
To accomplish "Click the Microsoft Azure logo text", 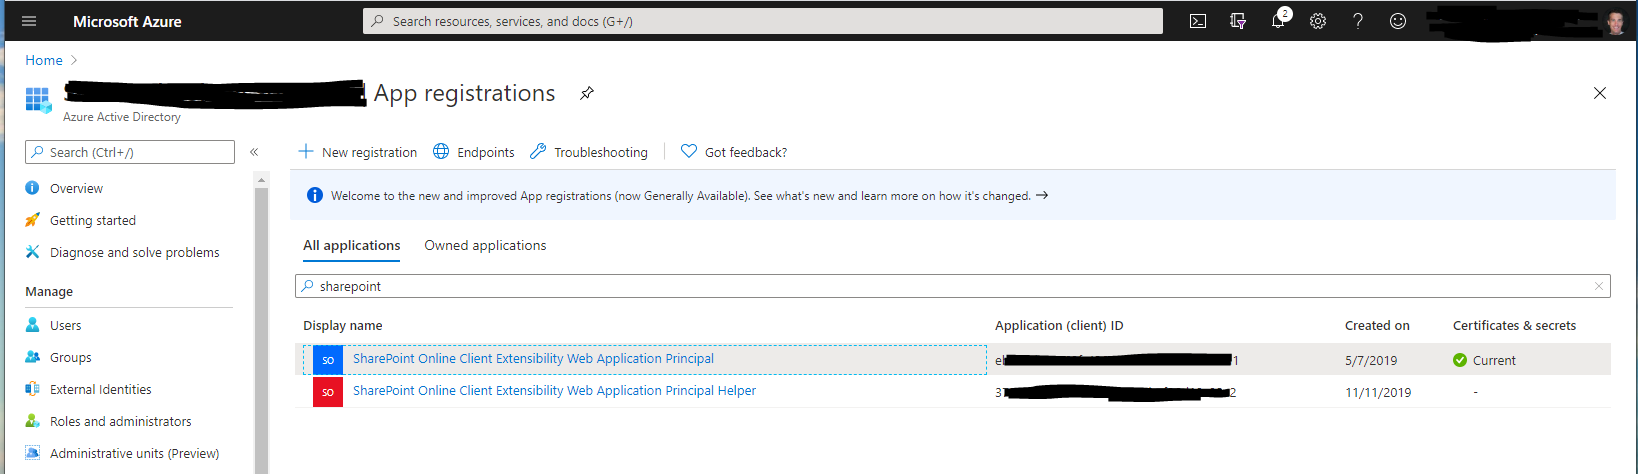I will (x=127, y=21).
